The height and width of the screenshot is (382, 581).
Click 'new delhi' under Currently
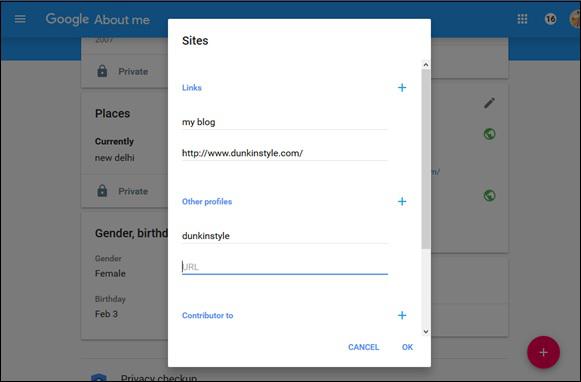pos(114,158)
